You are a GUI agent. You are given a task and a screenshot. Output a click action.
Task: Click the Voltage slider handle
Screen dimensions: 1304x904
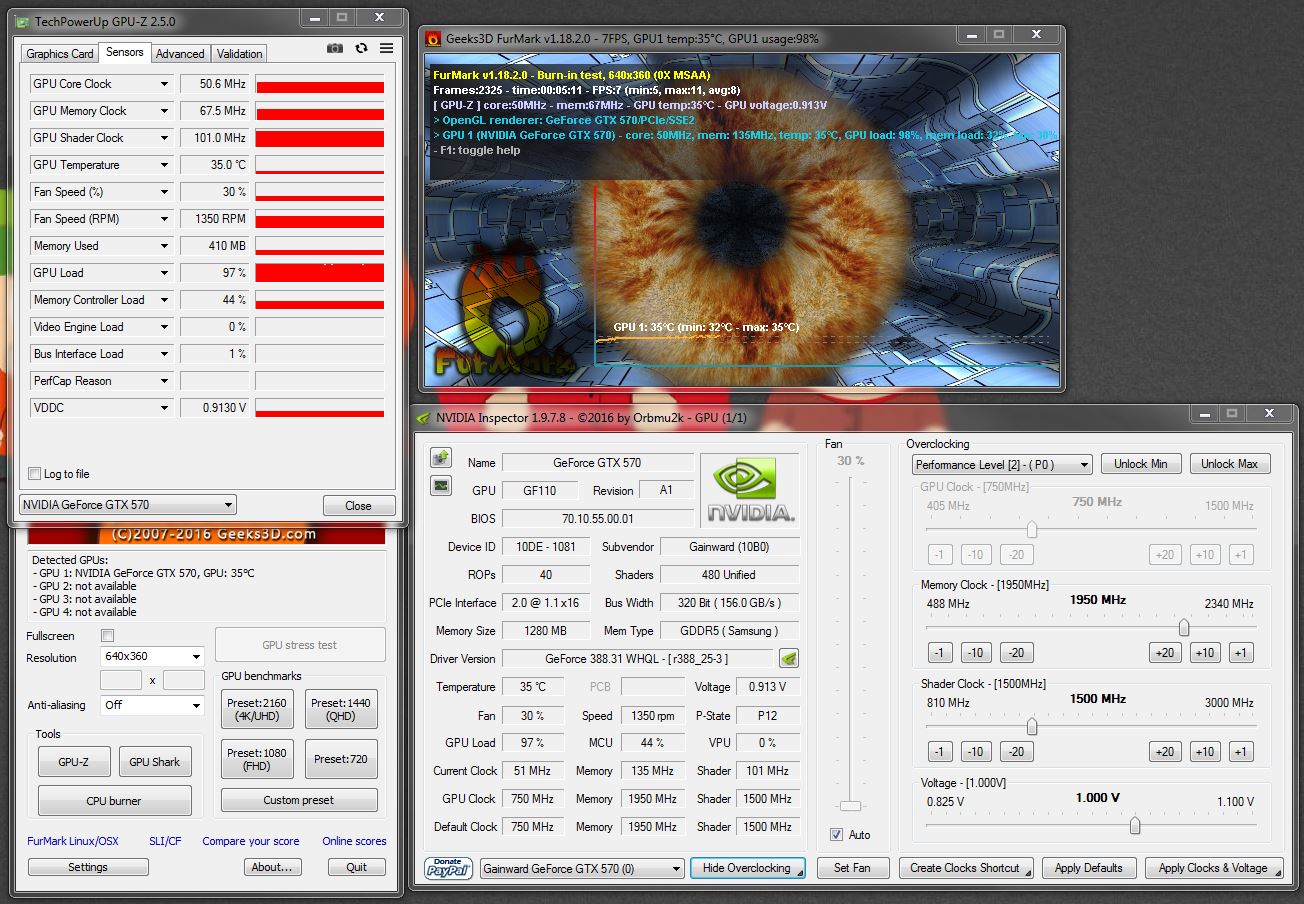pos(1135,825)
